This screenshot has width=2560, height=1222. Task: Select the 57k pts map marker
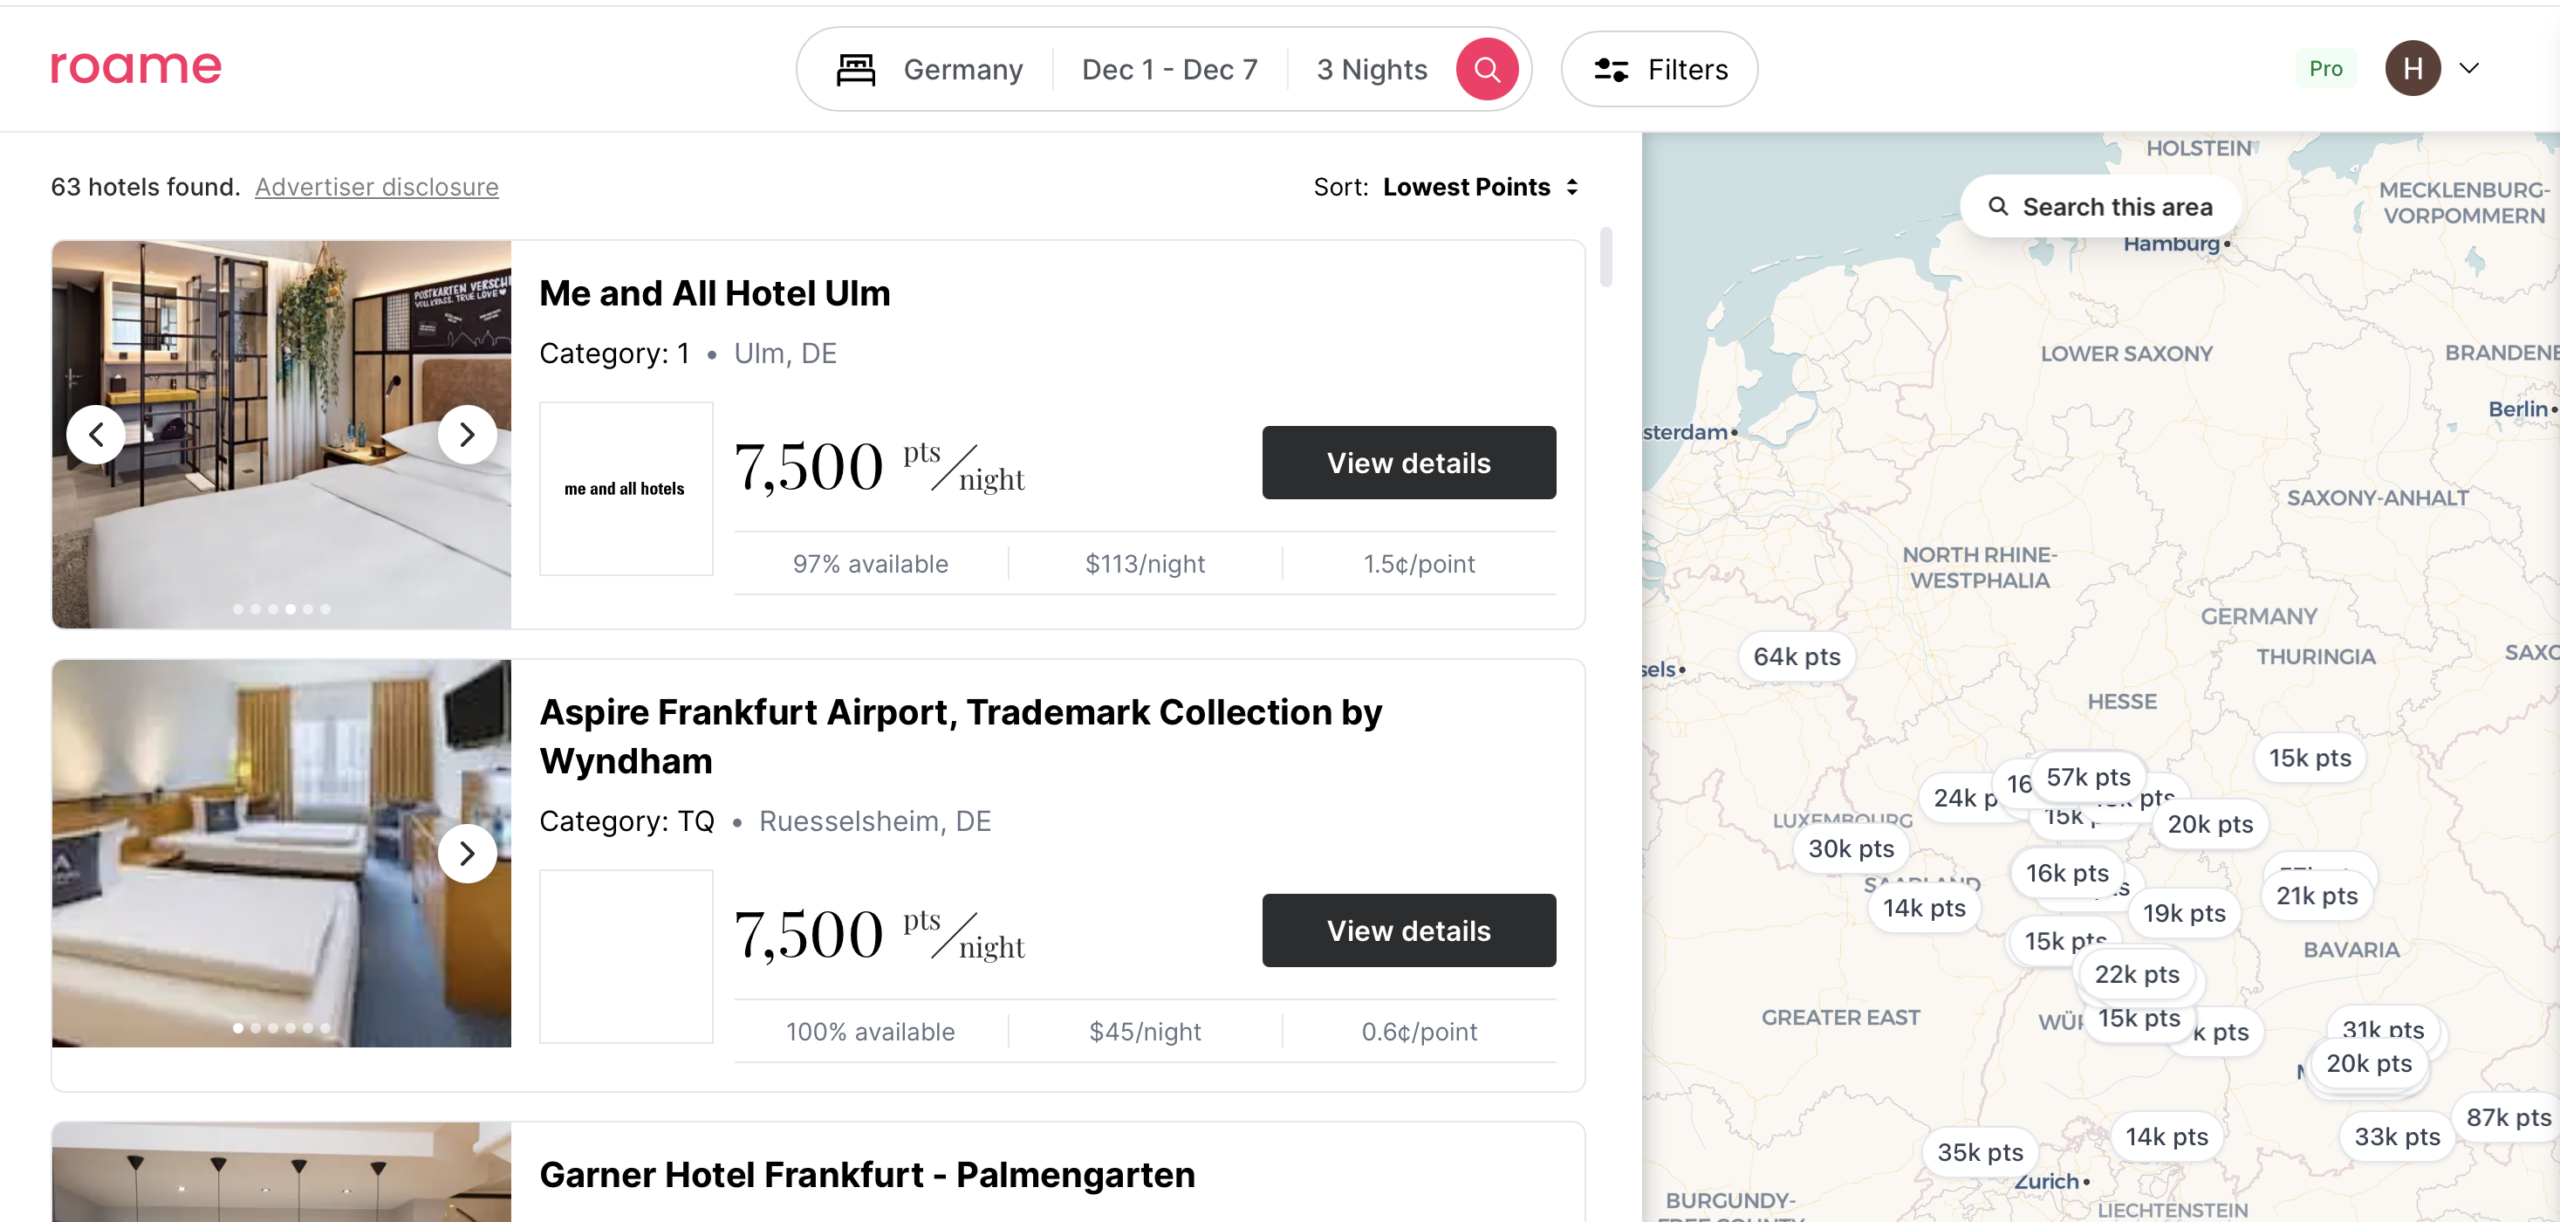[2088, 777]
